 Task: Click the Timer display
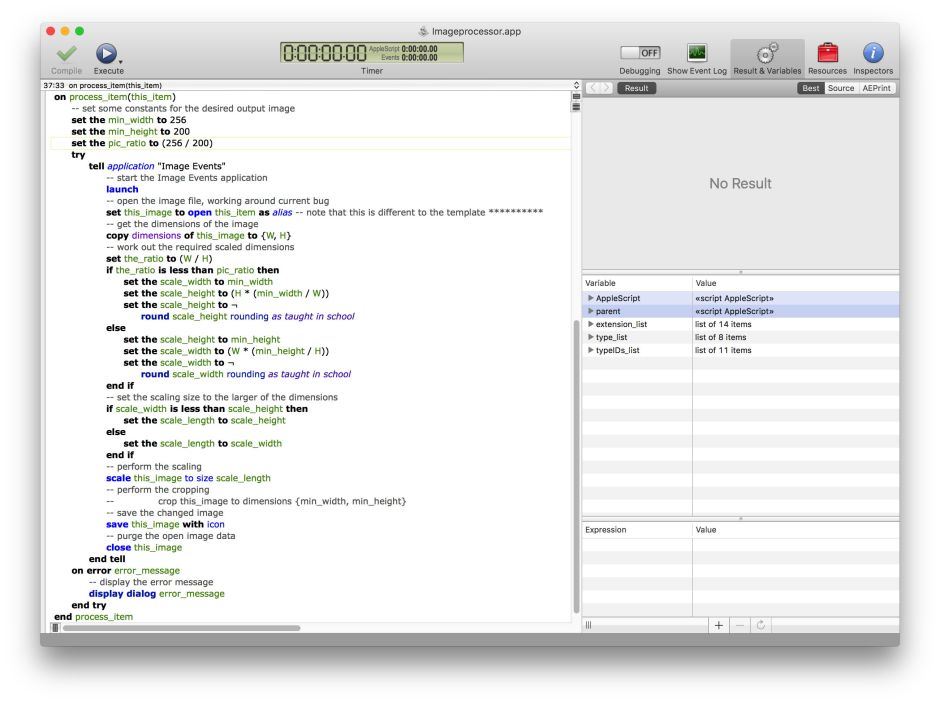click(x=371, y=53)
